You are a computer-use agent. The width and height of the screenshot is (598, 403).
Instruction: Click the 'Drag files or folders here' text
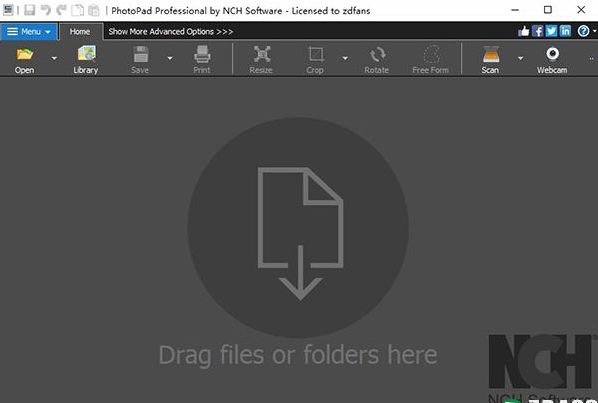pos(298,355)
